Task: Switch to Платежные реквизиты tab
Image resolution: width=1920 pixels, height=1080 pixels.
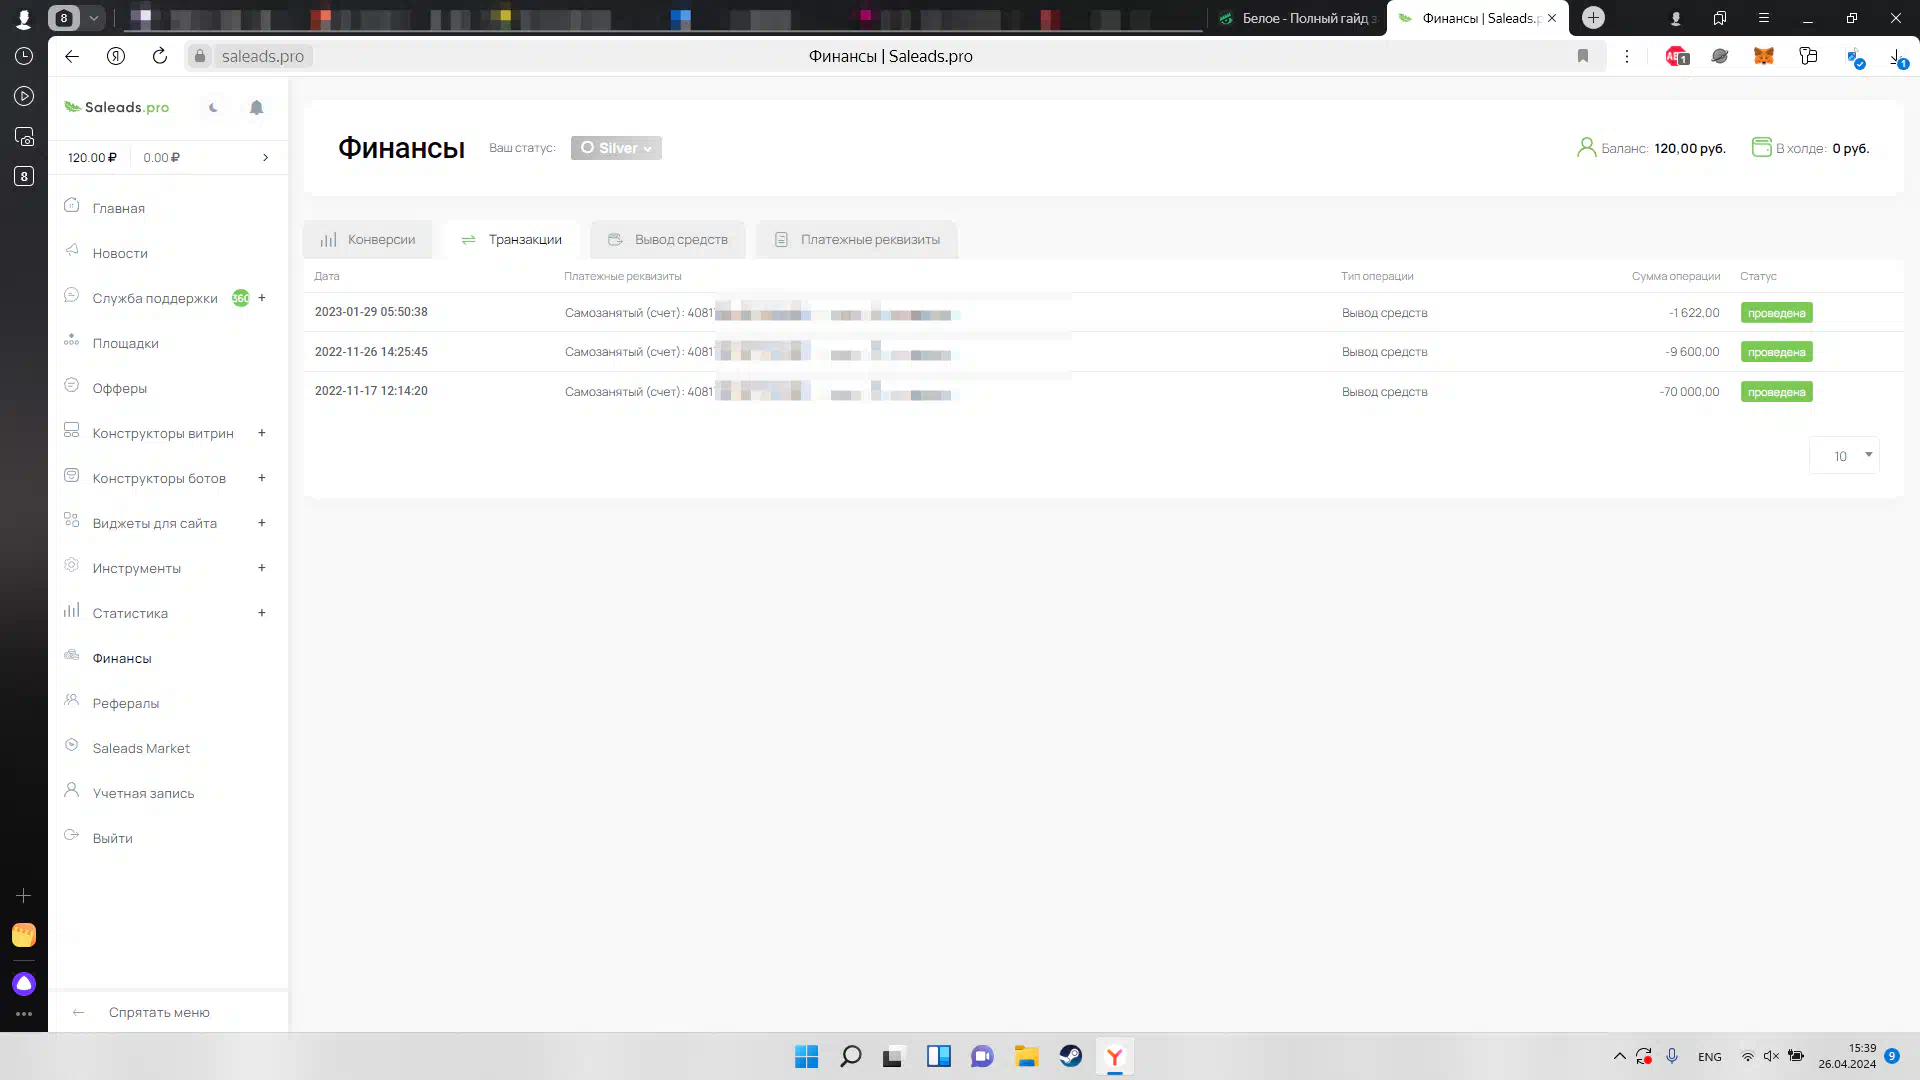Action: point(857,239)
